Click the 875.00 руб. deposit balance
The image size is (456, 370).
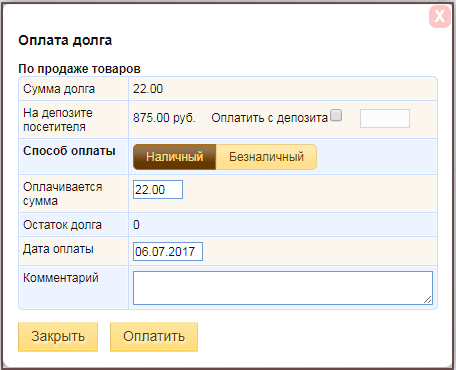pos(164,118)
